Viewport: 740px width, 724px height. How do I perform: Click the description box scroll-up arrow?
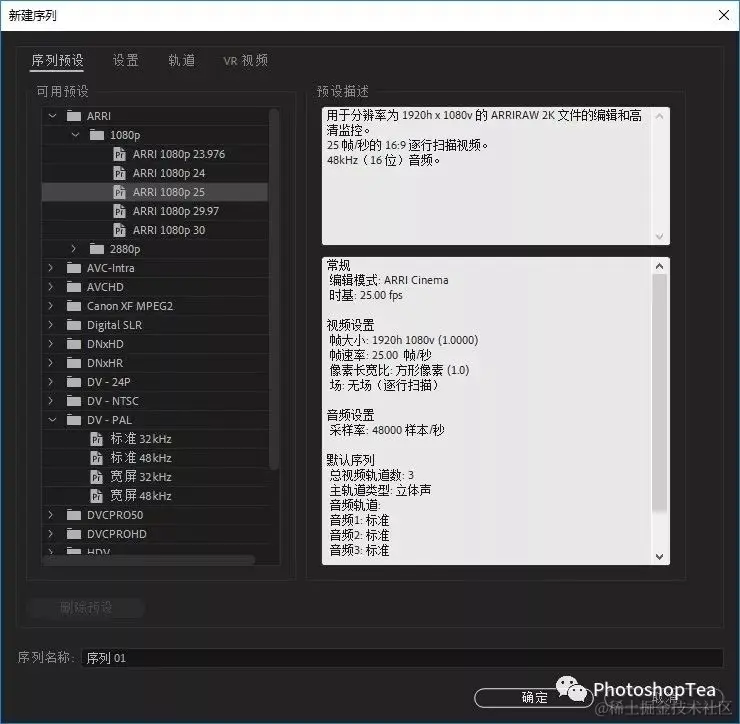coord(659,116)
